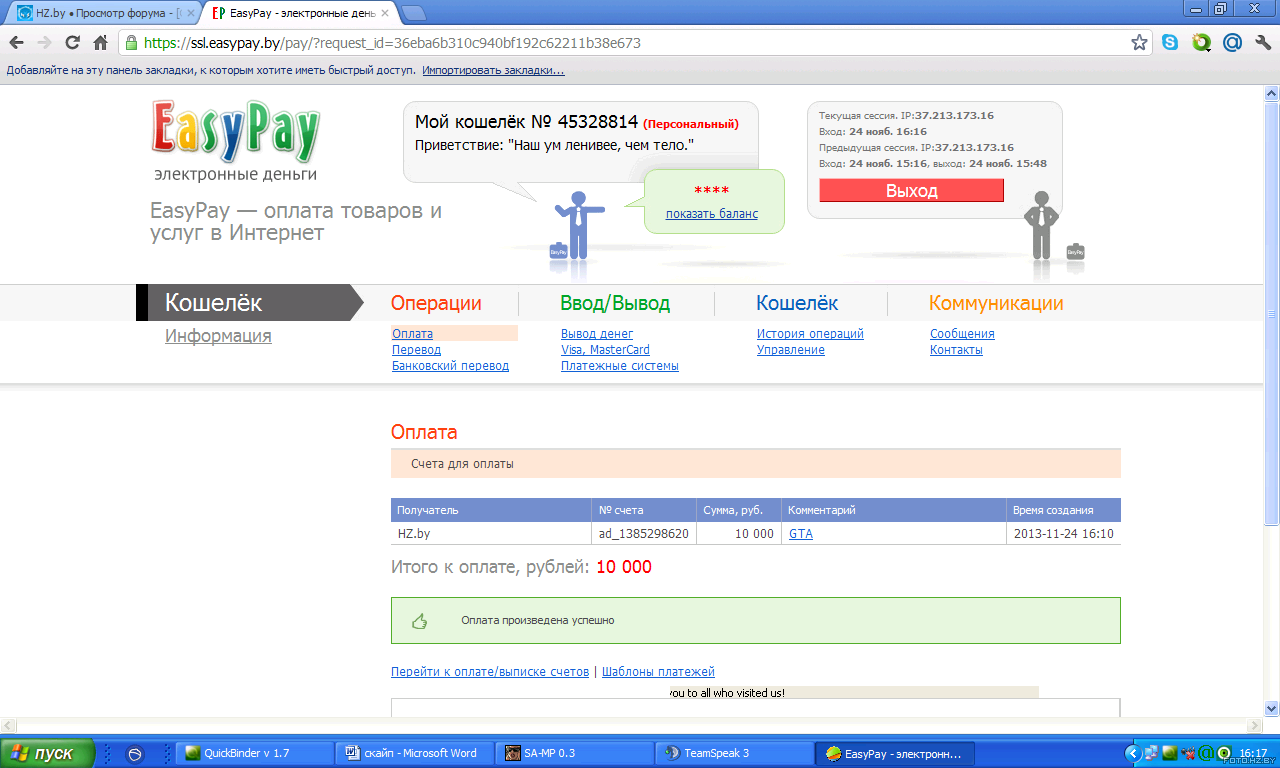Open the Skype extension icon
This screenshot has width=1280, height=768.
point(1170,43)
